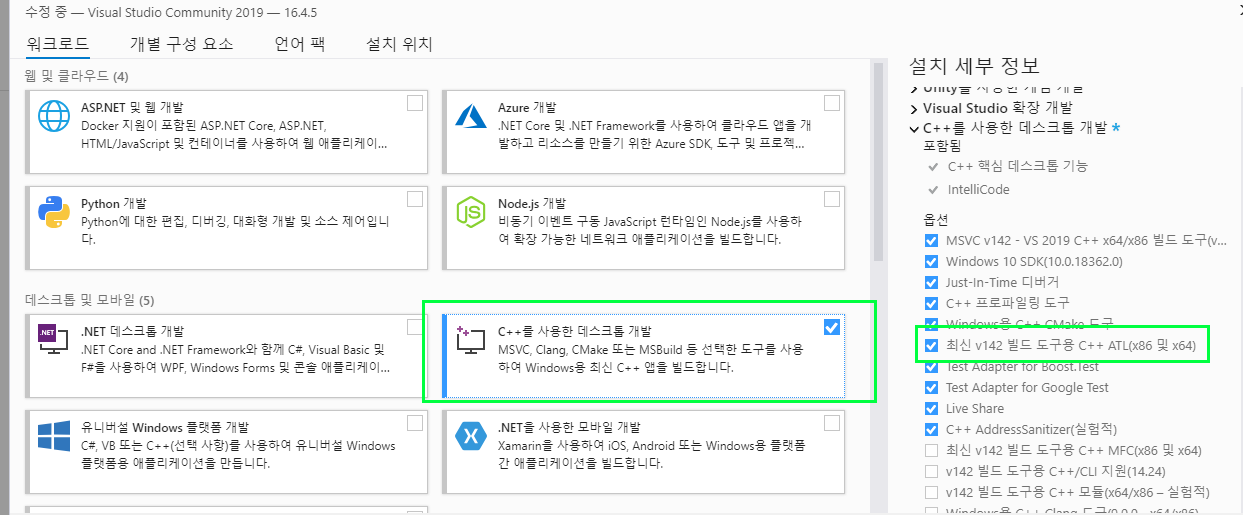Screen dimensions: 1243x515
Task: Click the ASP.NET 및 웹 개발 title
Action: click(x=132, y=107)
